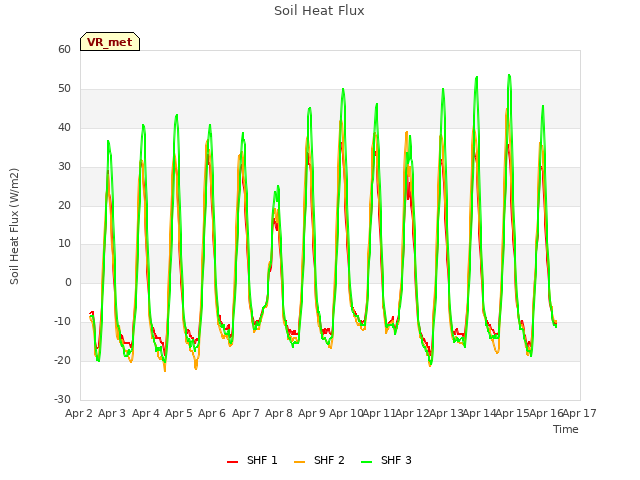Screen dimensions: 640x480
Task: Click the 50 y-axis tick label
Action: pyautogui.click(x=64, y=89)
